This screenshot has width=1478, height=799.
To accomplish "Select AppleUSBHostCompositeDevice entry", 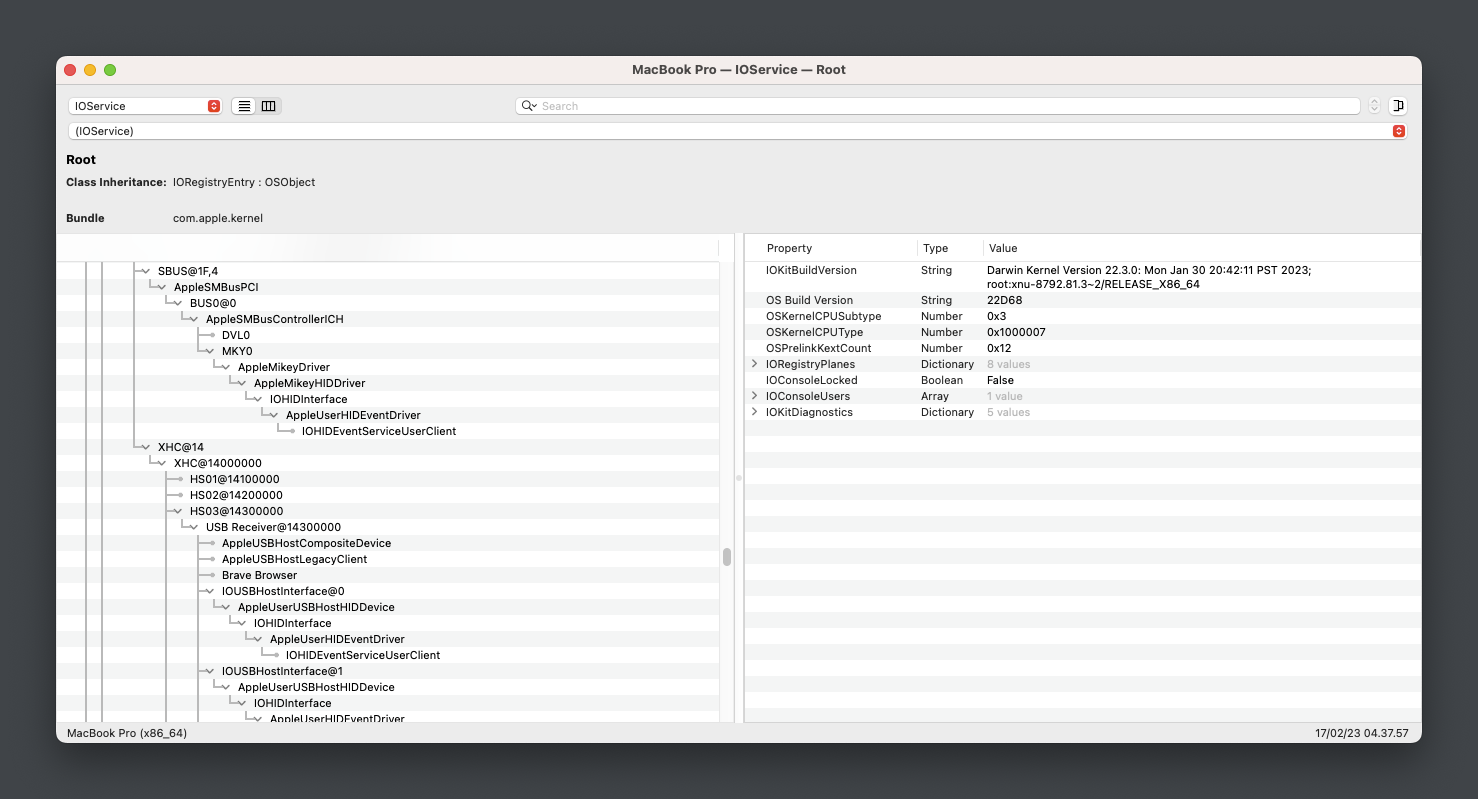I will [306, 543].
